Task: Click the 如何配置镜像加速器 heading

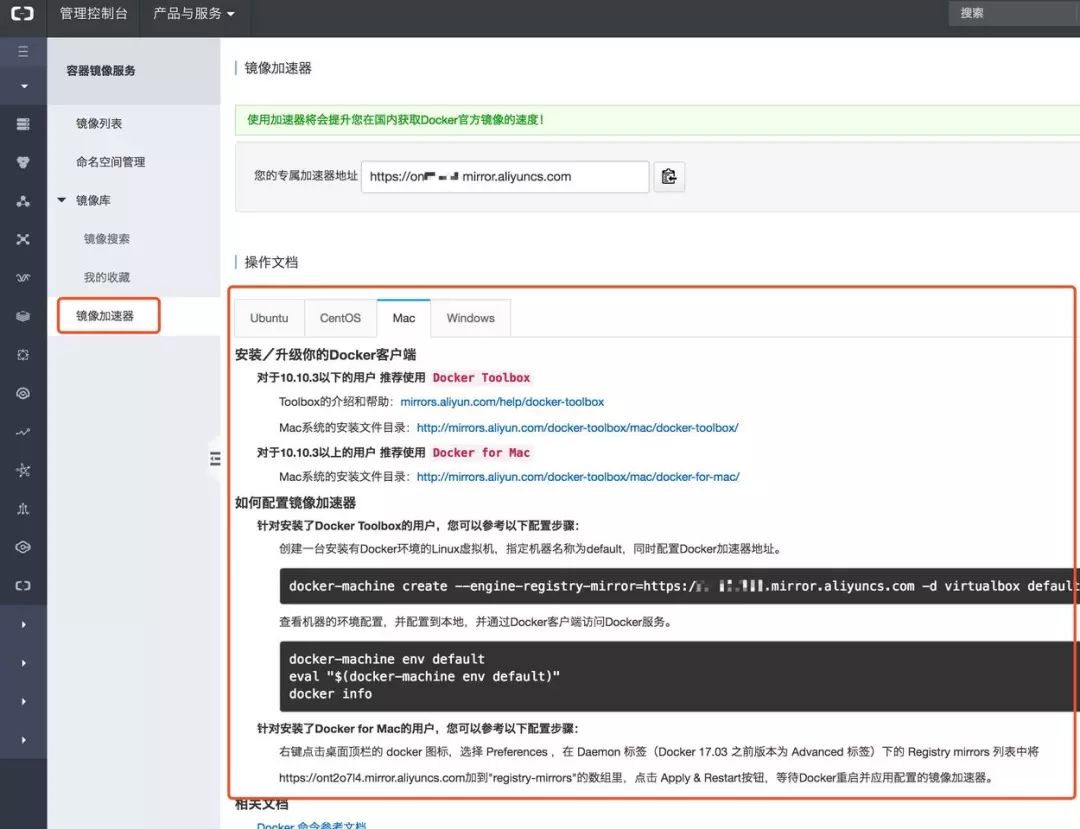Action: point(295,503)
